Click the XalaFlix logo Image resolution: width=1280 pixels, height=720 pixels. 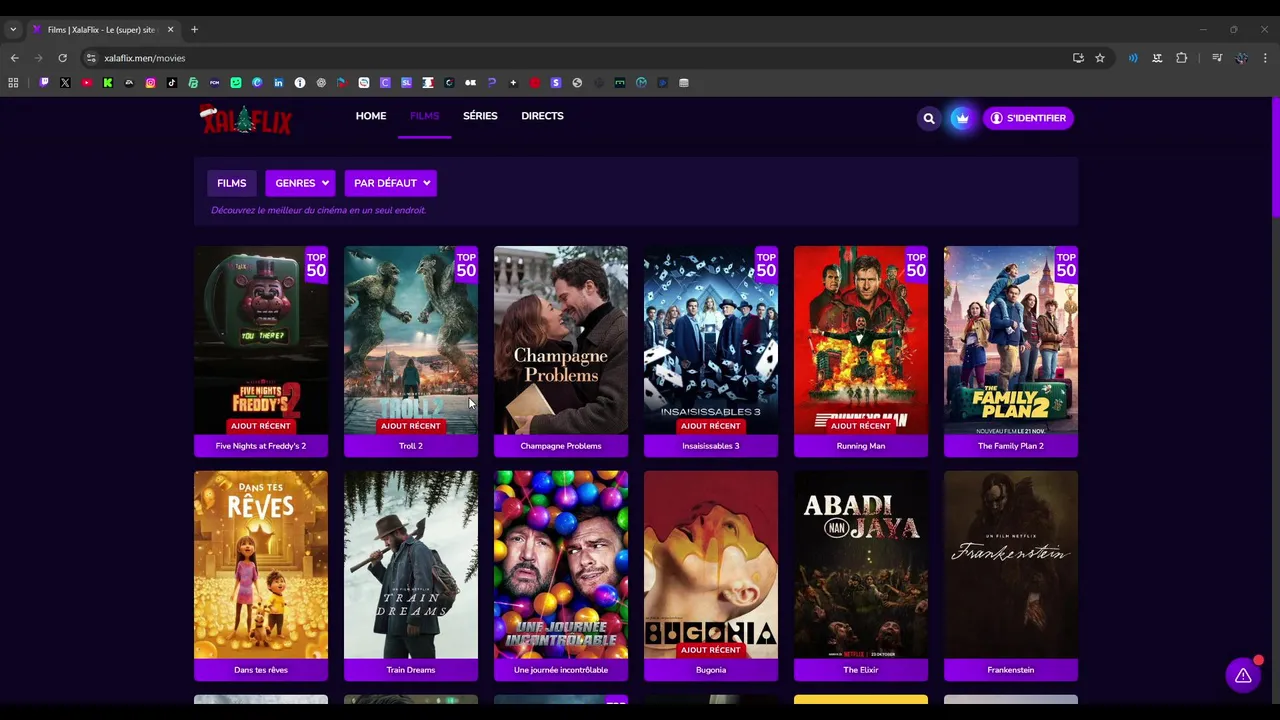pos(246,120)
